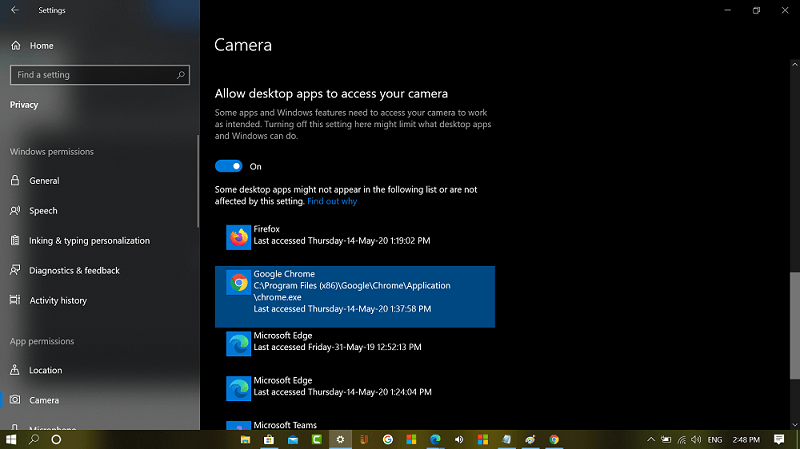
Task: Click the system tray volume icon
Action: click(x=696, y=439)
